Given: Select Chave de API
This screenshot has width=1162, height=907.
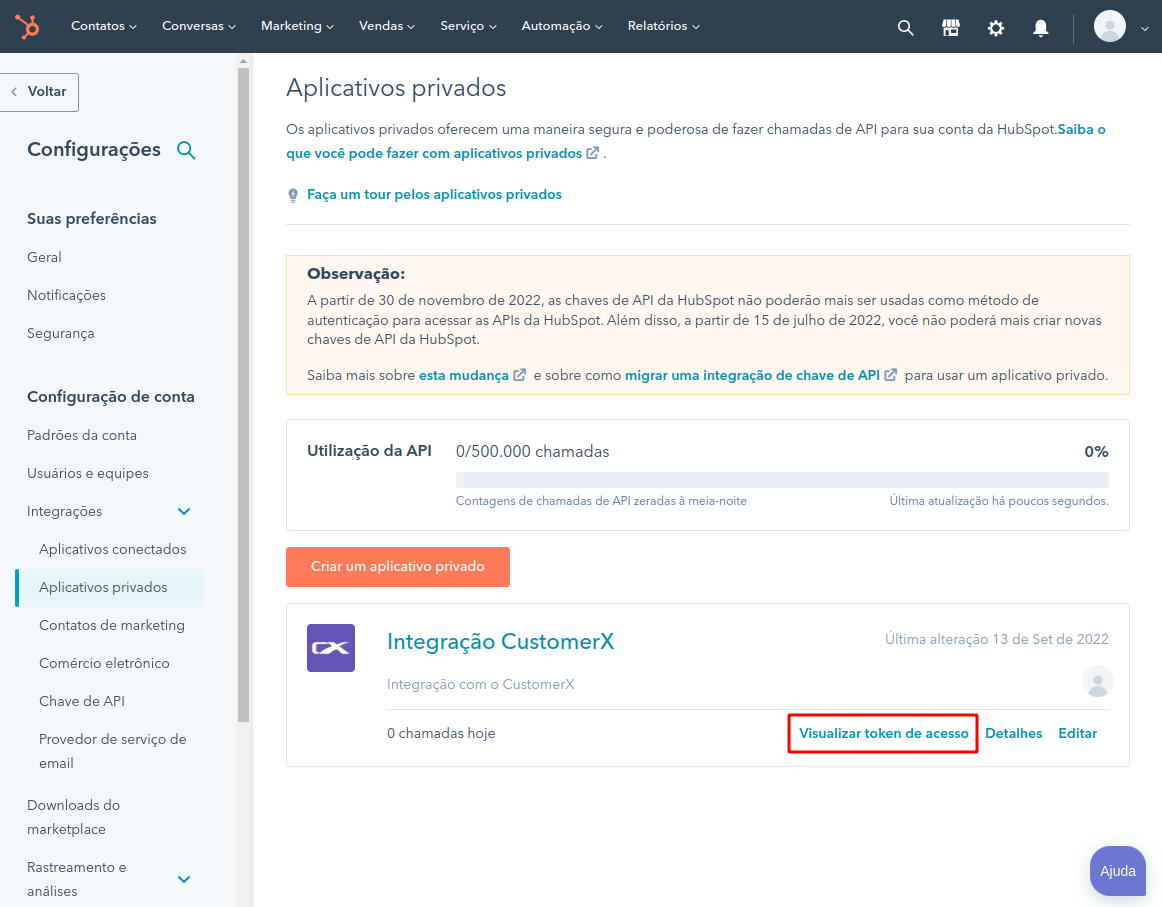Looking at the screenshot, I should (82, 701).
